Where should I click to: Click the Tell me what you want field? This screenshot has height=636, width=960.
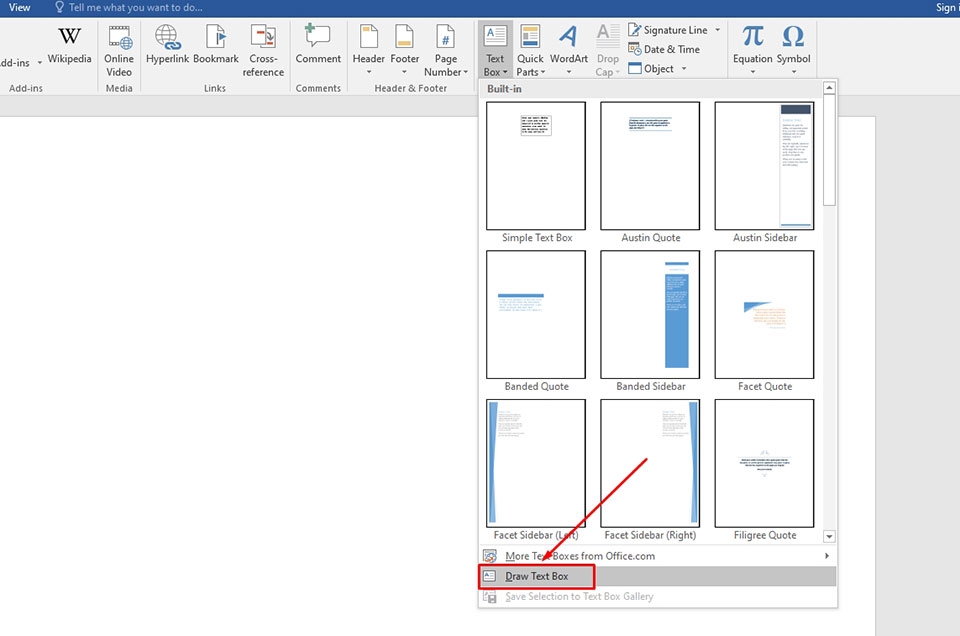(135, 7)
